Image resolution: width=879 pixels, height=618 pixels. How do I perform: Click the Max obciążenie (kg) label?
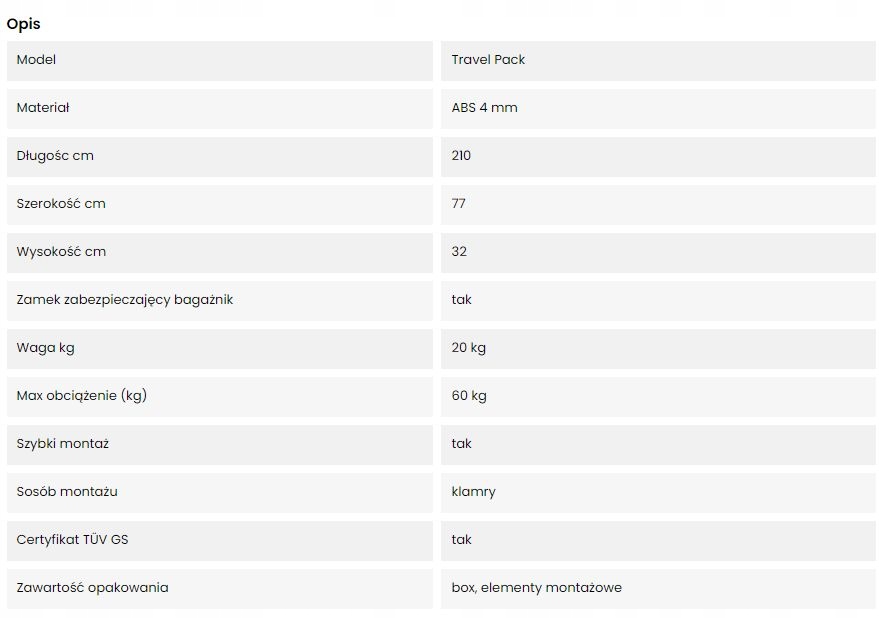[82, 396]
